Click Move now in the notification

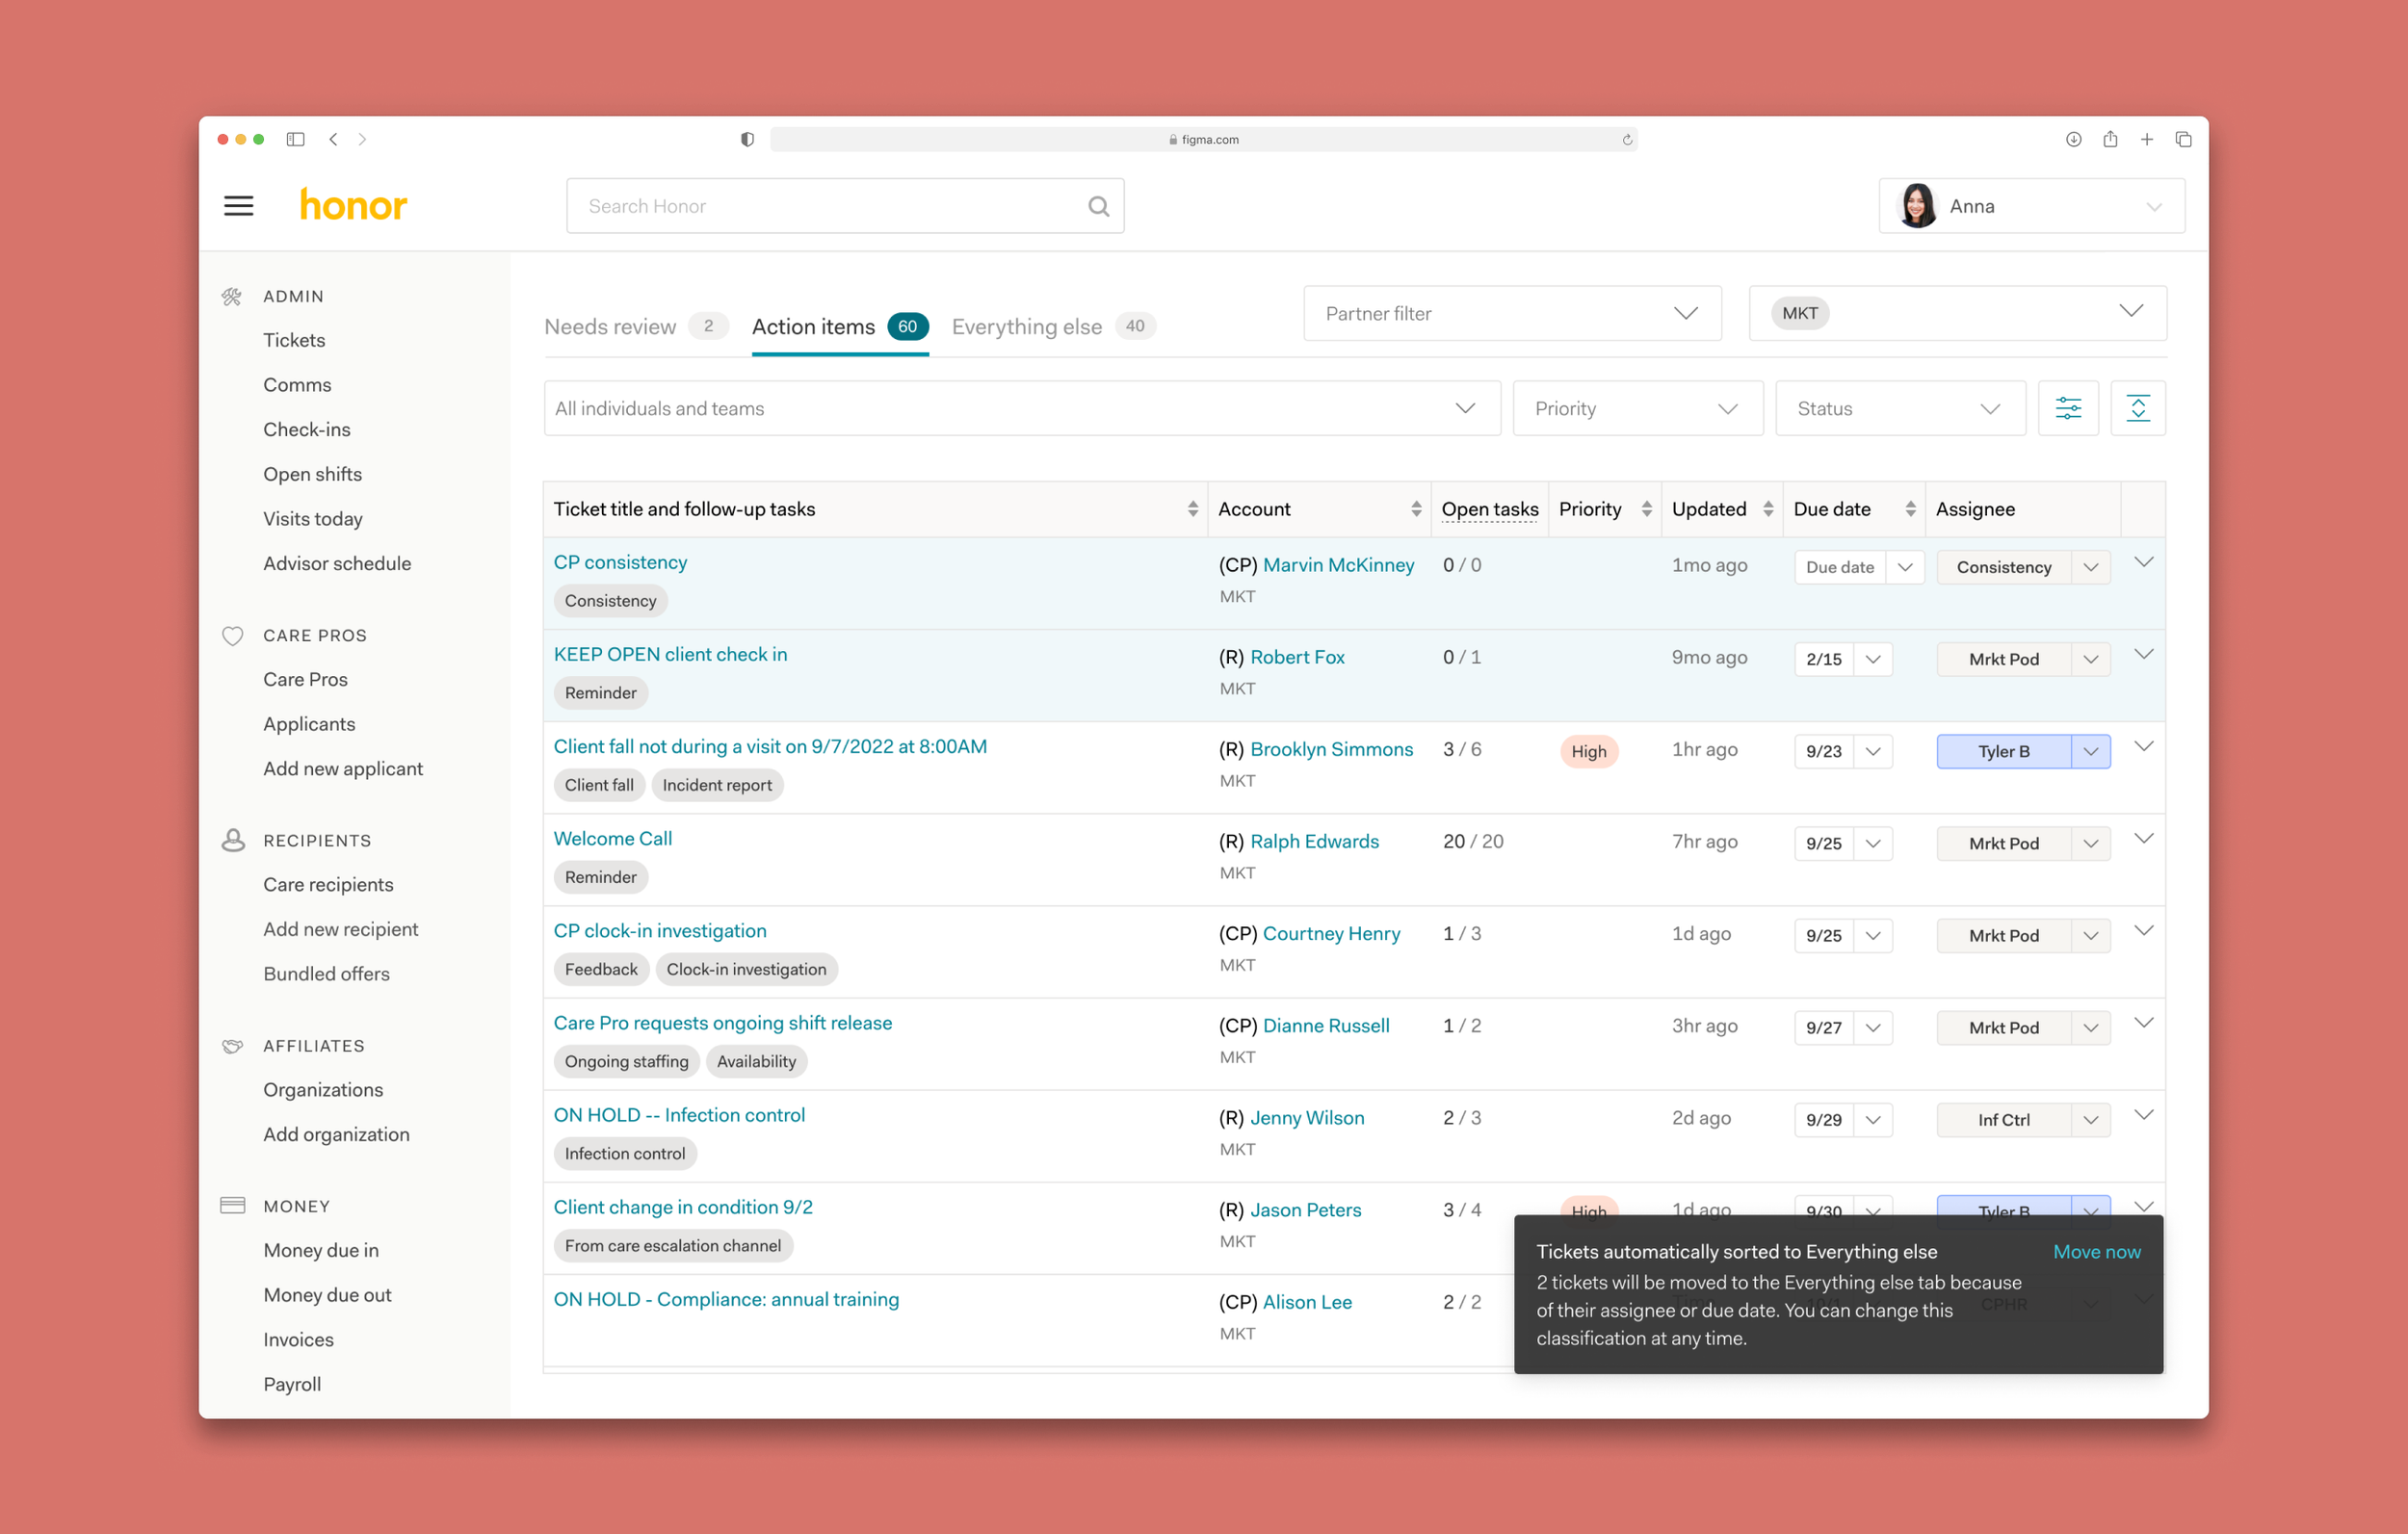coord(2096,1251)
